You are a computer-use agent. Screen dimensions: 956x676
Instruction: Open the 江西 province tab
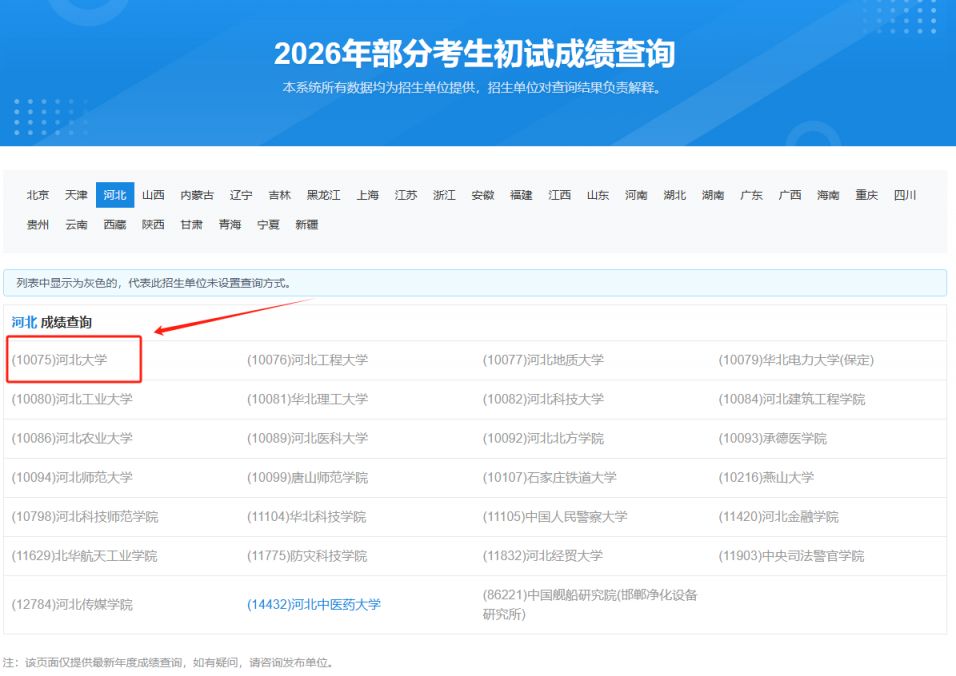(x=559, y=195)
